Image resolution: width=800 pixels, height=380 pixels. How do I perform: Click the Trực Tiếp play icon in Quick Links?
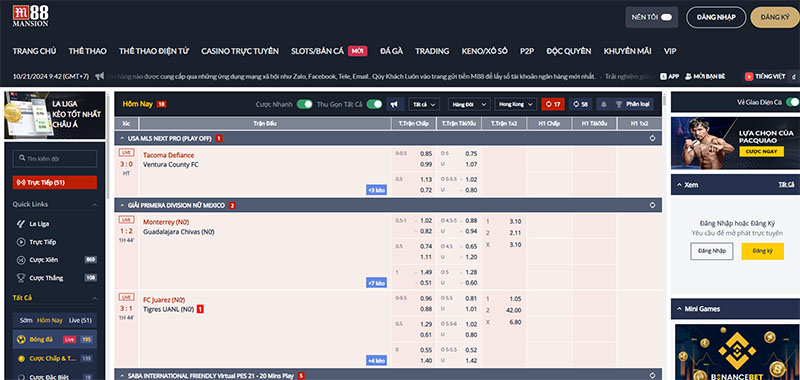tap(21, 242)
